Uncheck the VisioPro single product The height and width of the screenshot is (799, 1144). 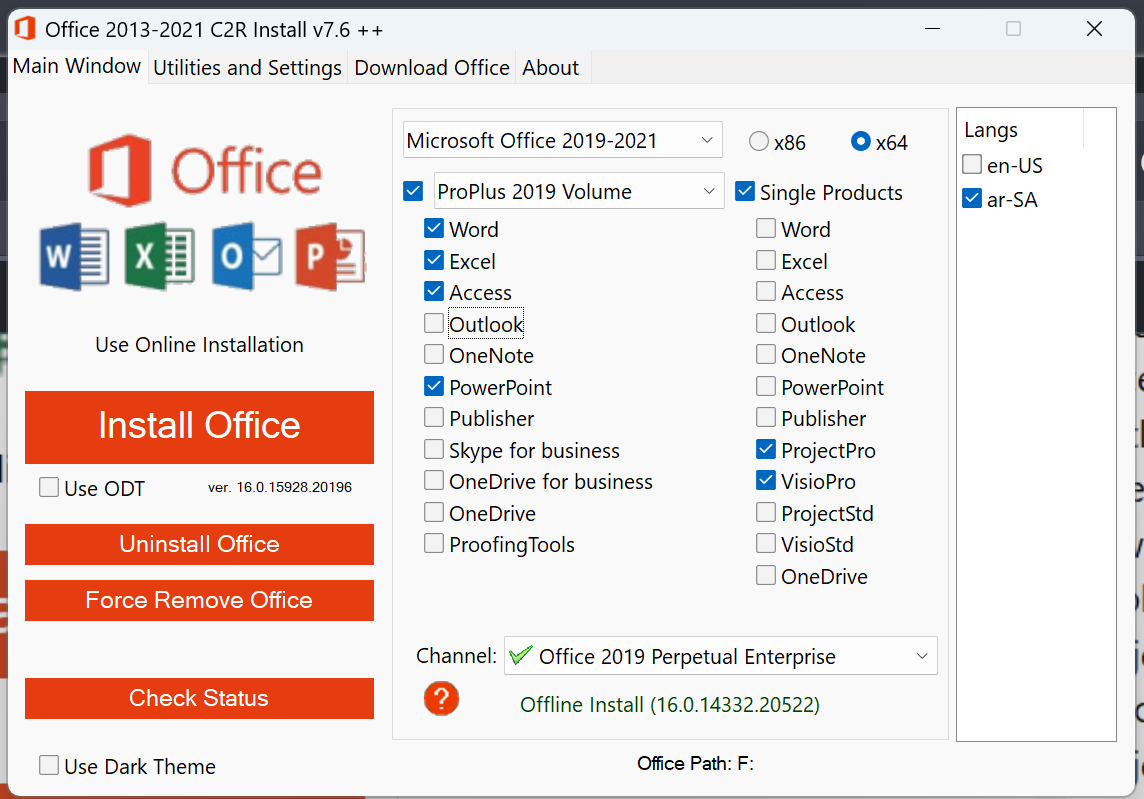[766, 481]
